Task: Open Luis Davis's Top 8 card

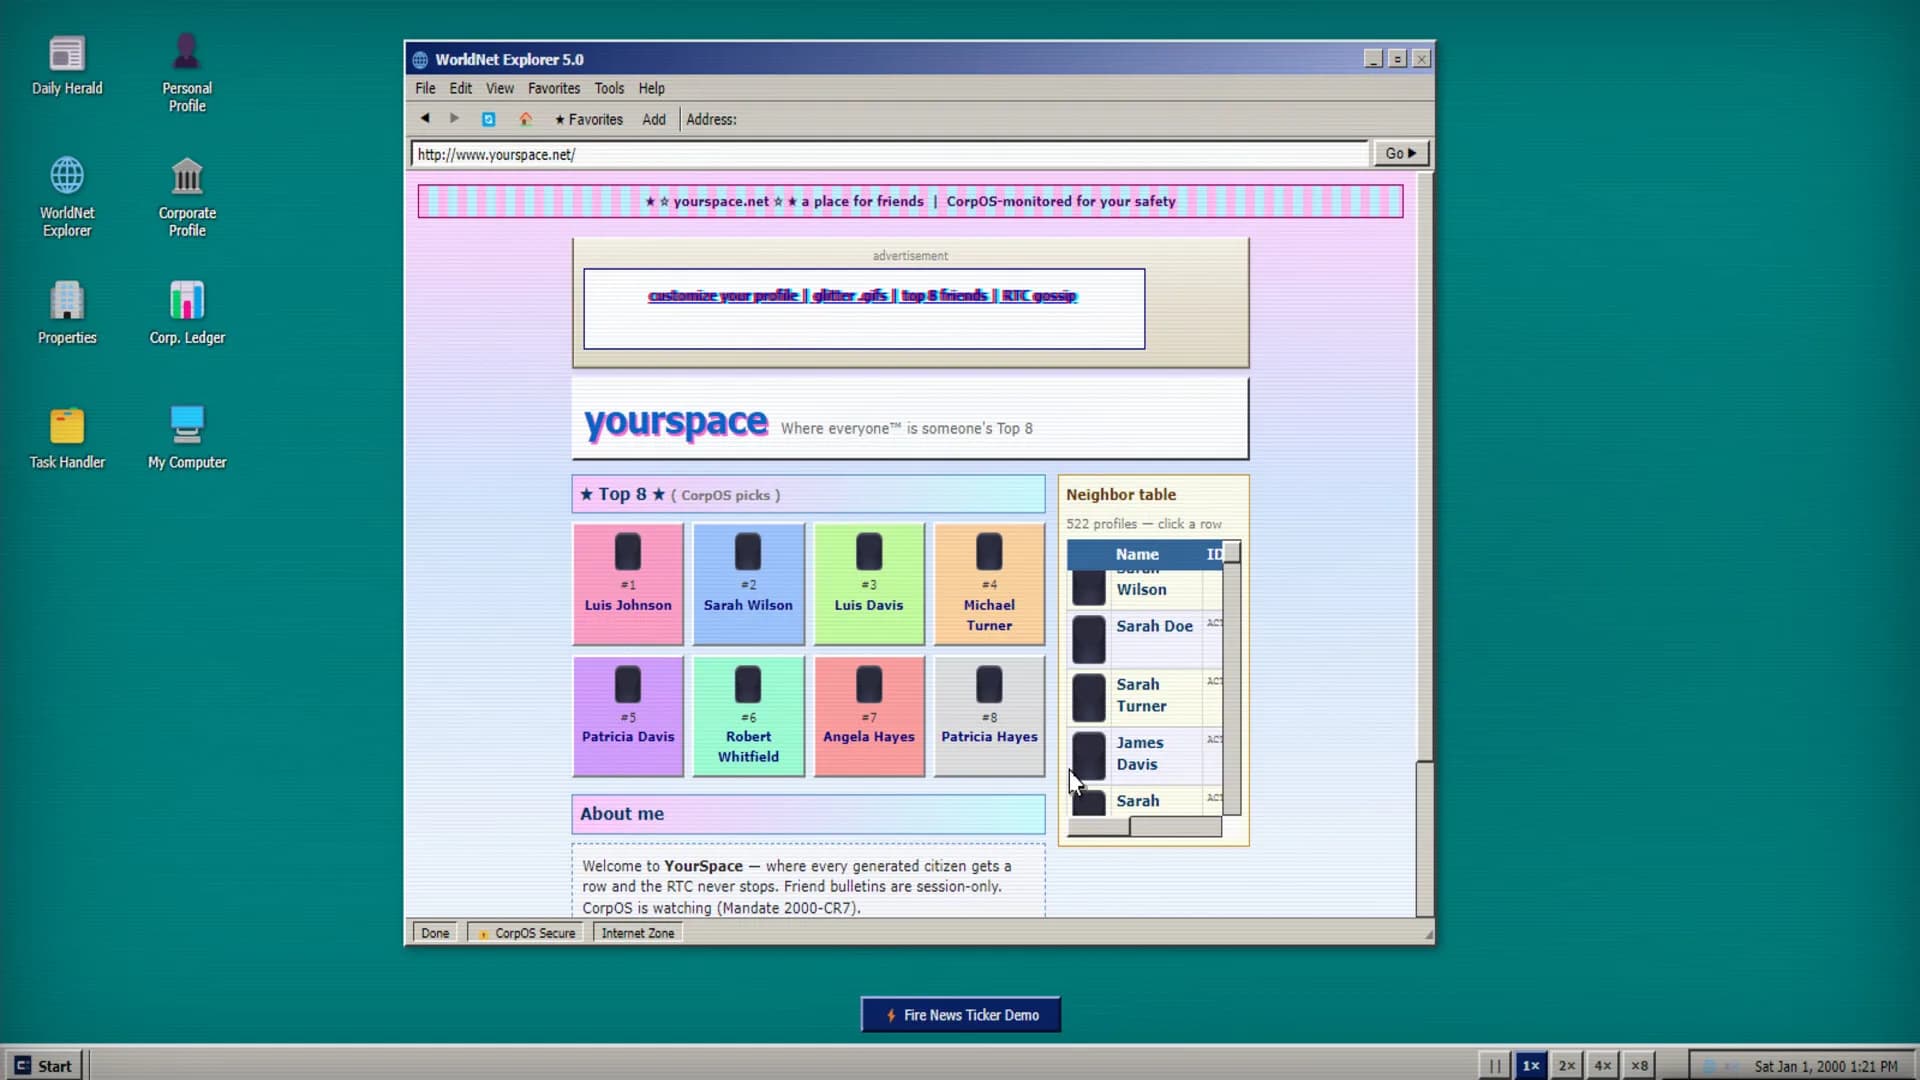Action: tap(869, 584)
